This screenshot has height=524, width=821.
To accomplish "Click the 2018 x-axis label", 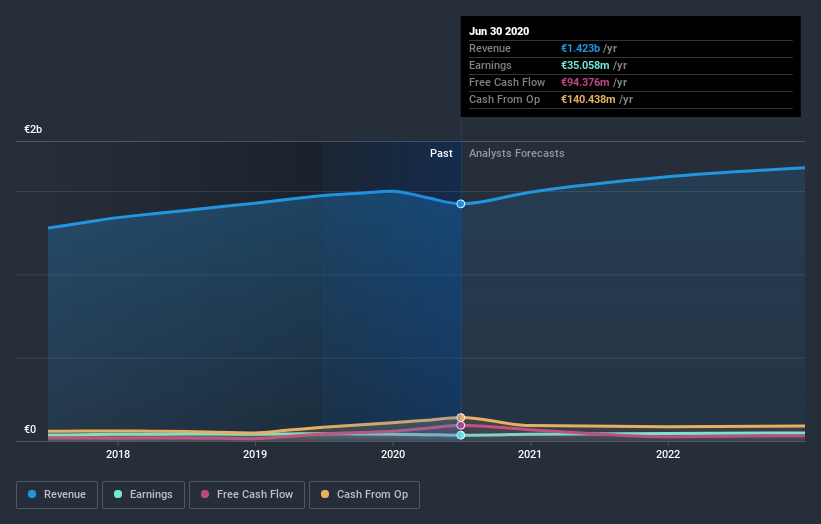I will coord(118,454).
